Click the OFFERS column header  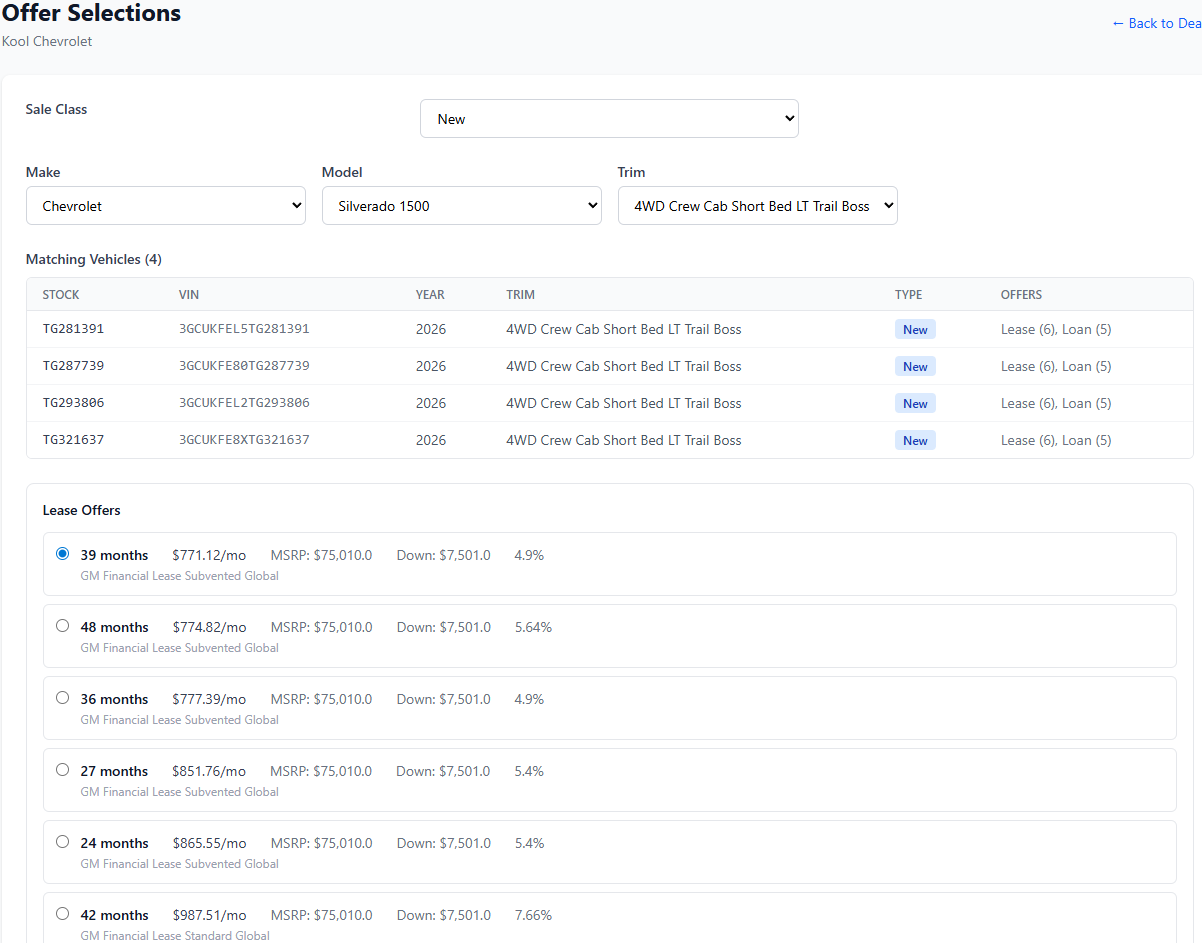[x=1021, y=295]
